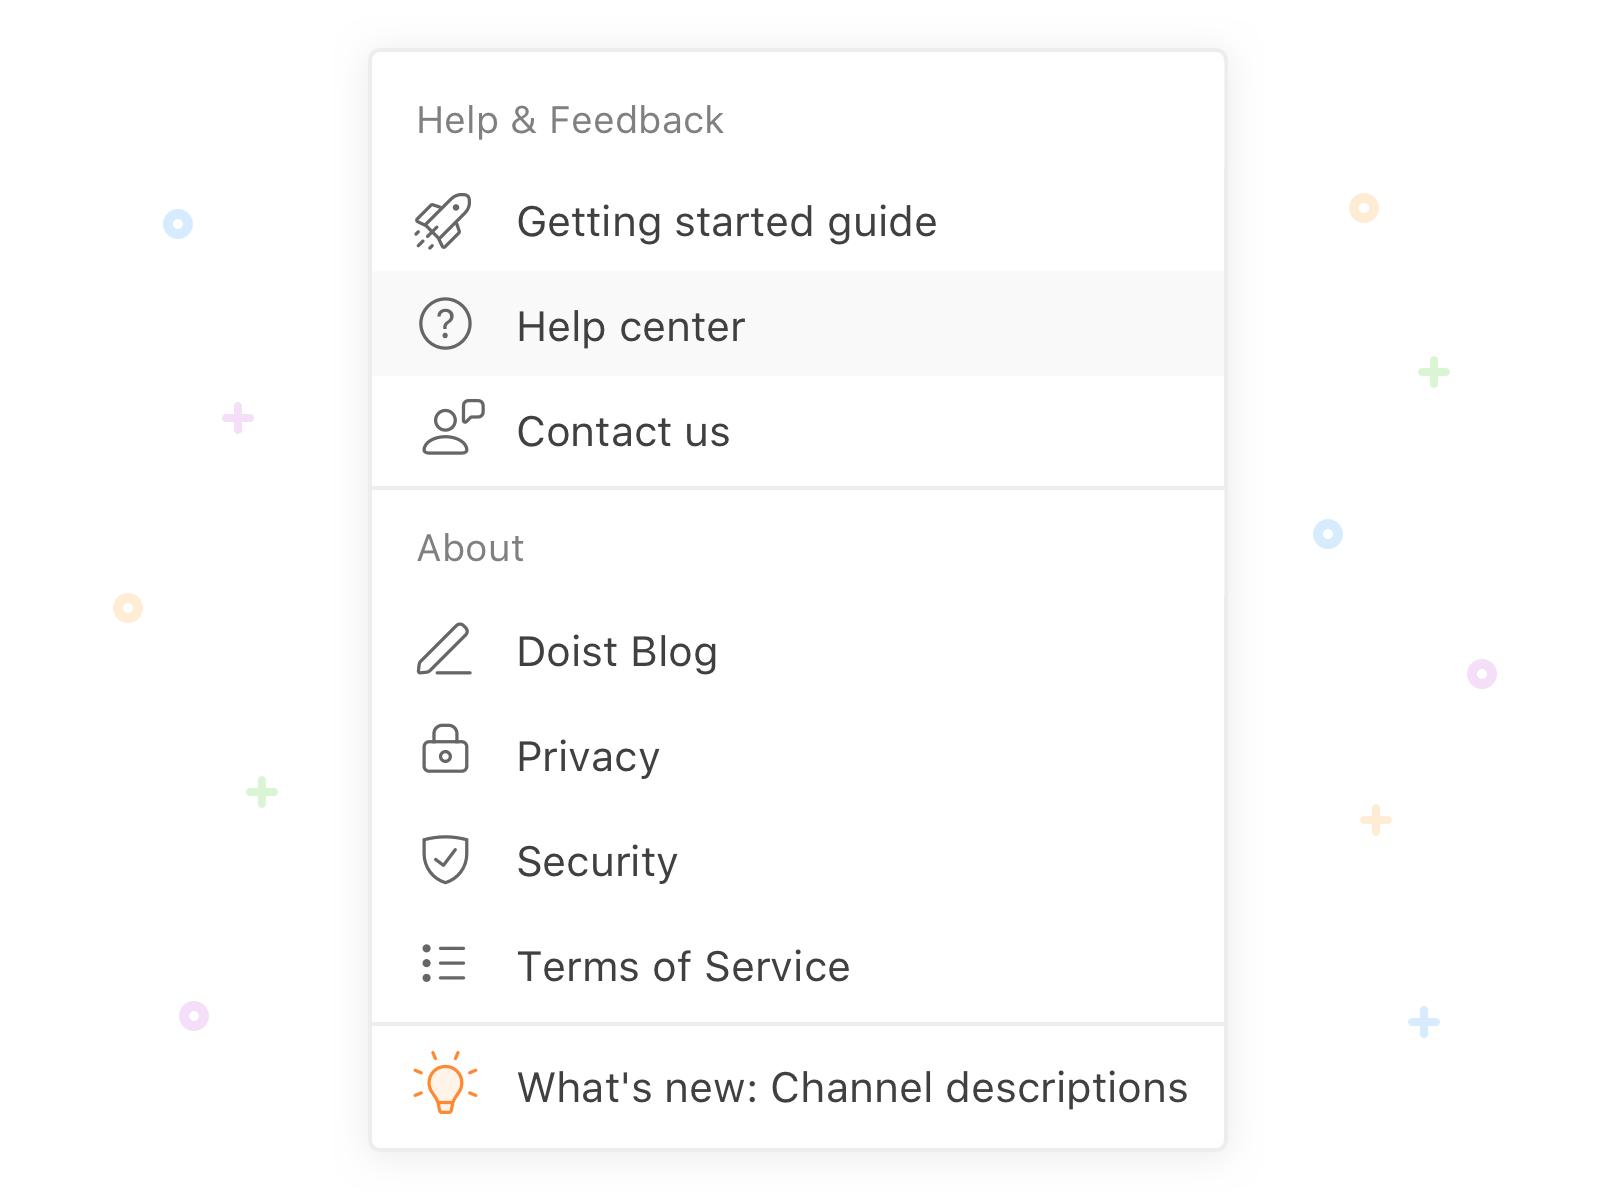Click the orange lightbulb What's new icon

[445, 1082]
